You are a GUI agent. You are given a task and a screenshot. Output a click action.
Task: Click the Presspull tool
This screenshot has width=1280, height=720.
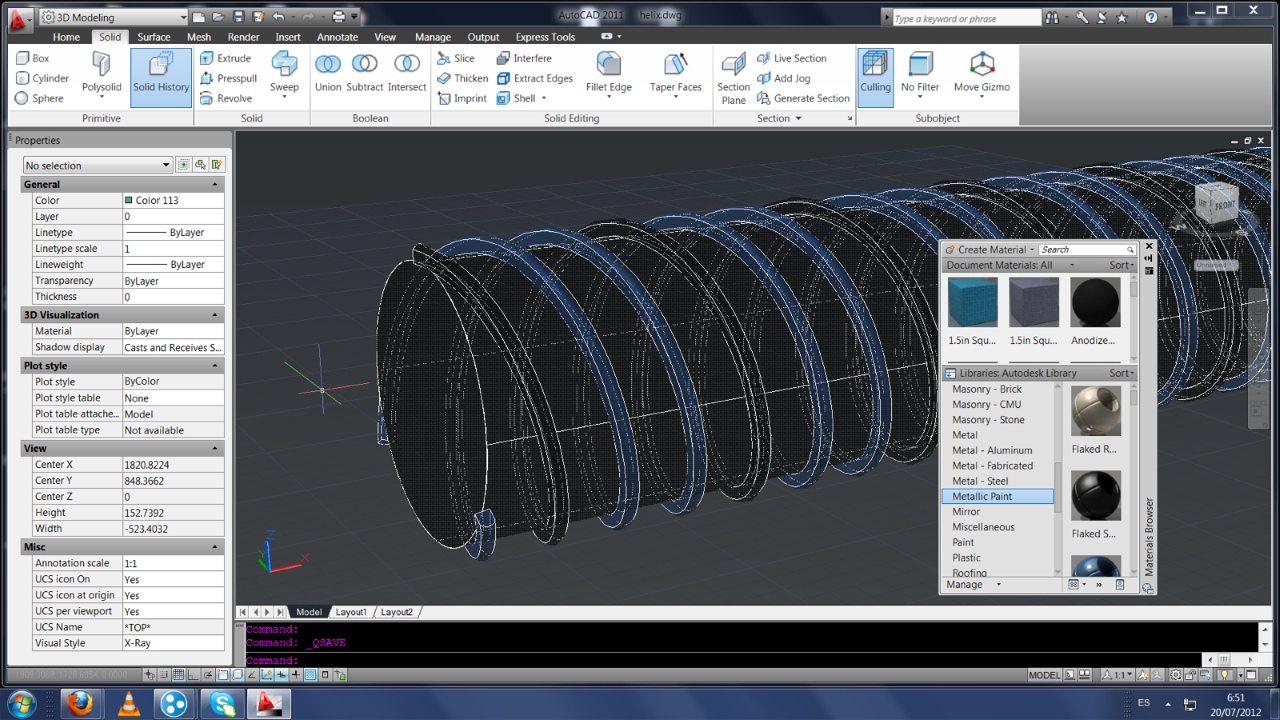click(x=228, y=78)
